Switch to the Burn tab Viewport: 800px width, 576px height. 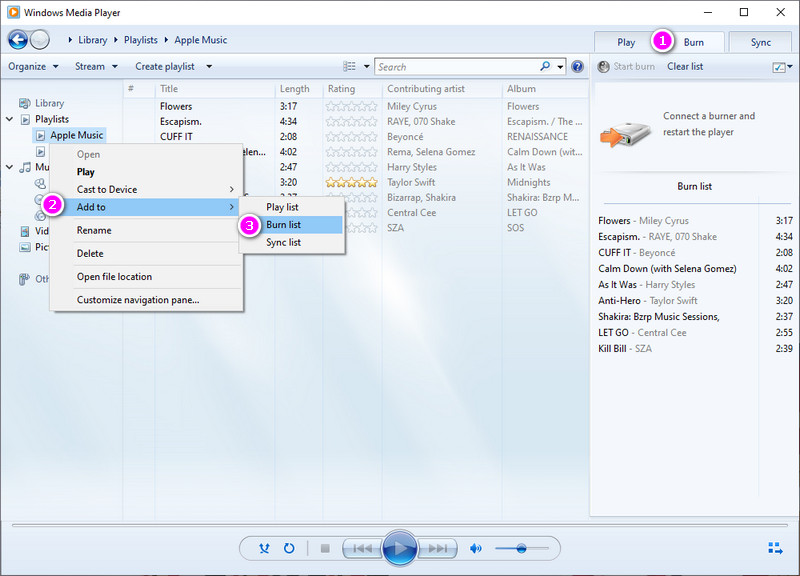click(693, 42)
